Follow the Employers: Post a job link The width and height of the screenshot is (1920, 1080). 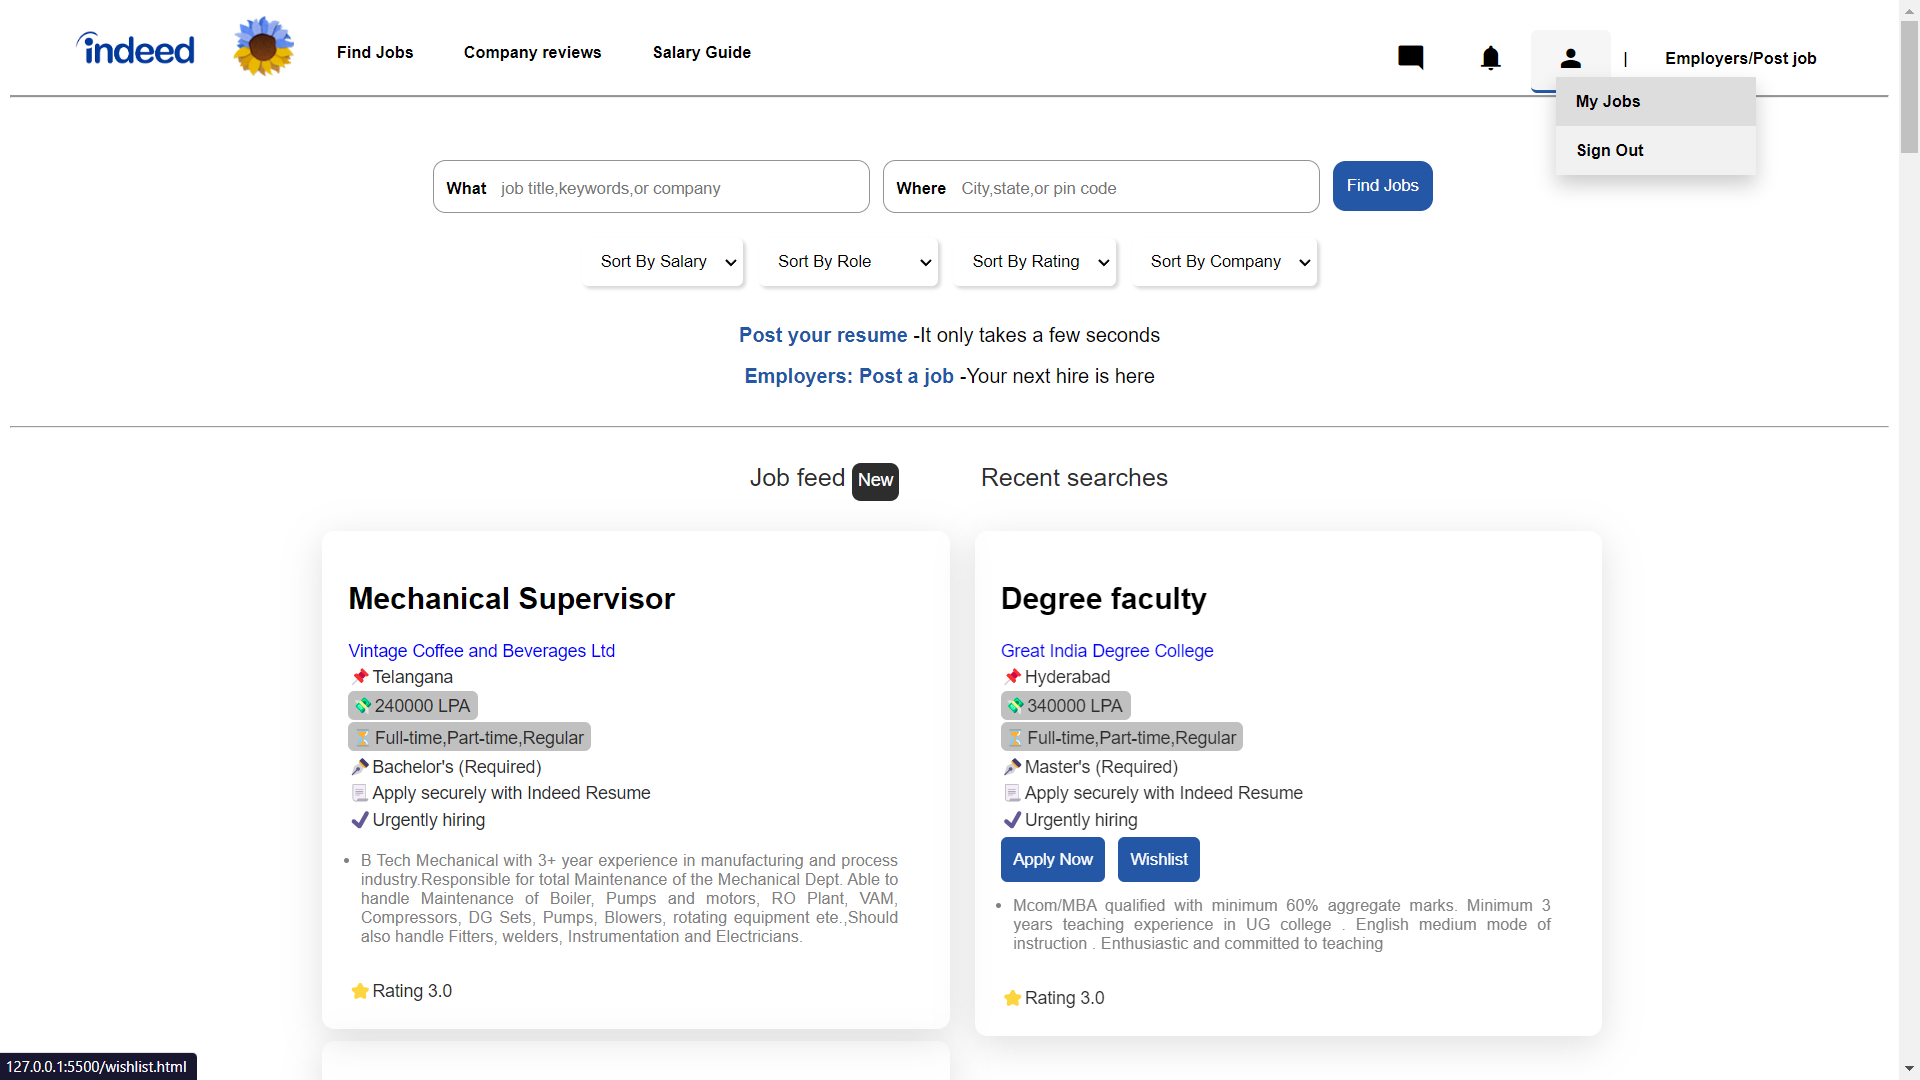[x=849, y=376]
